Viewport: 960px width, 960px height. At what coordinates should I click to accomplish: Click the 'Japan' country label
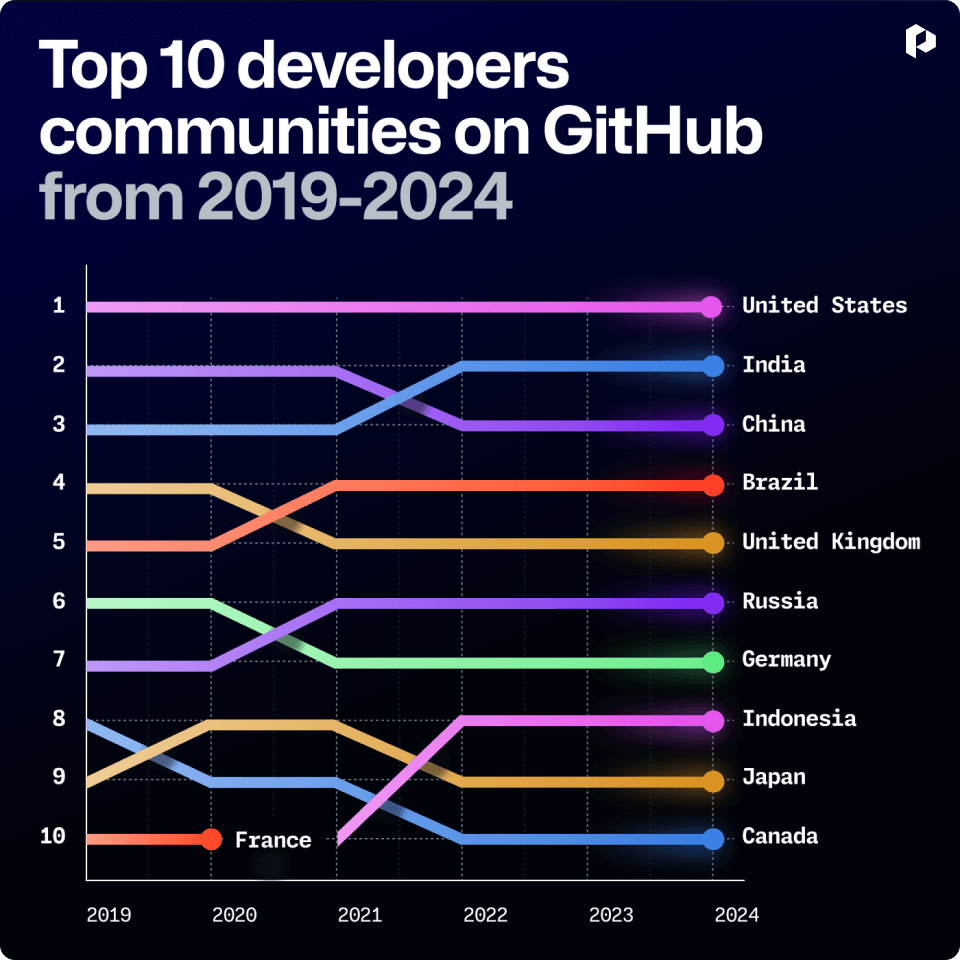[x=774, y=778]
